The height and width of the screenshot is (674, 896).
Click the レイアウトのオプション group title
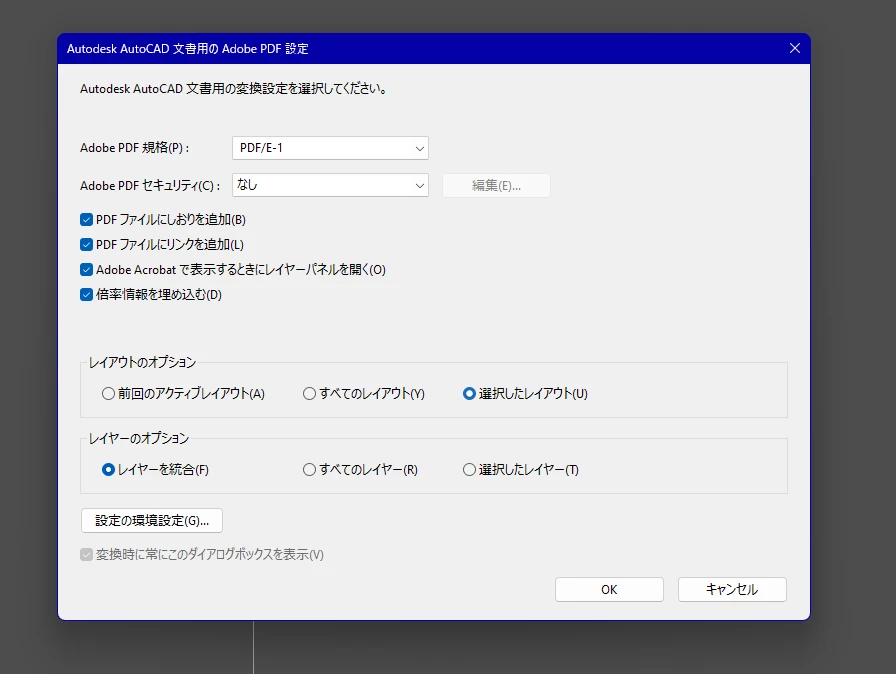[x=142, y=362]
